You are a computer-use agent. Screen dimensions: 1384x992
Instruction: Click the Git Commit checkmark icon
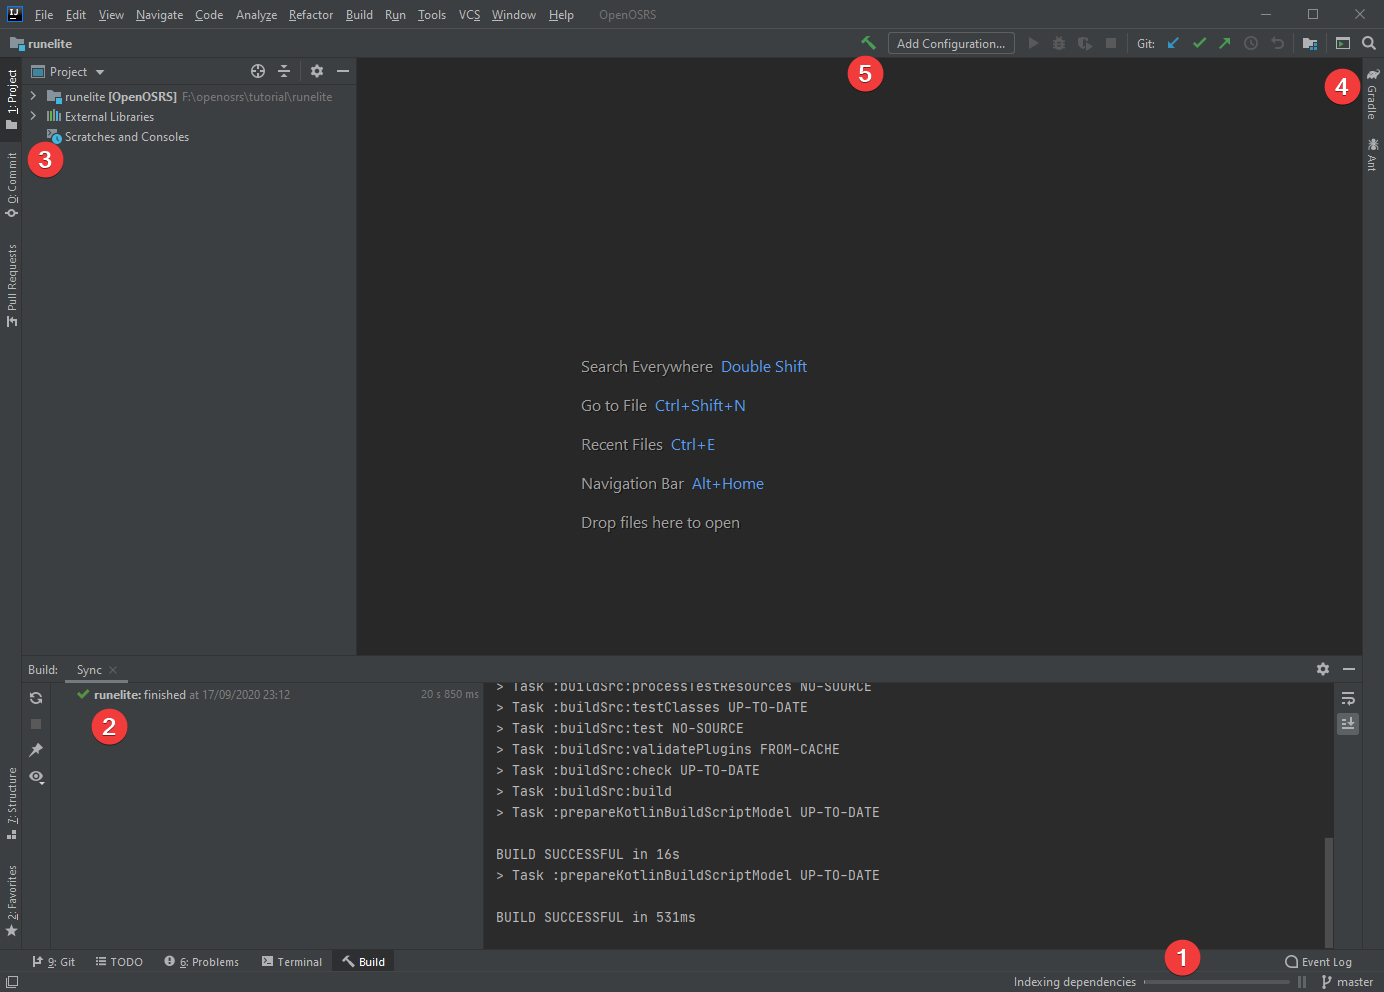1199,43
